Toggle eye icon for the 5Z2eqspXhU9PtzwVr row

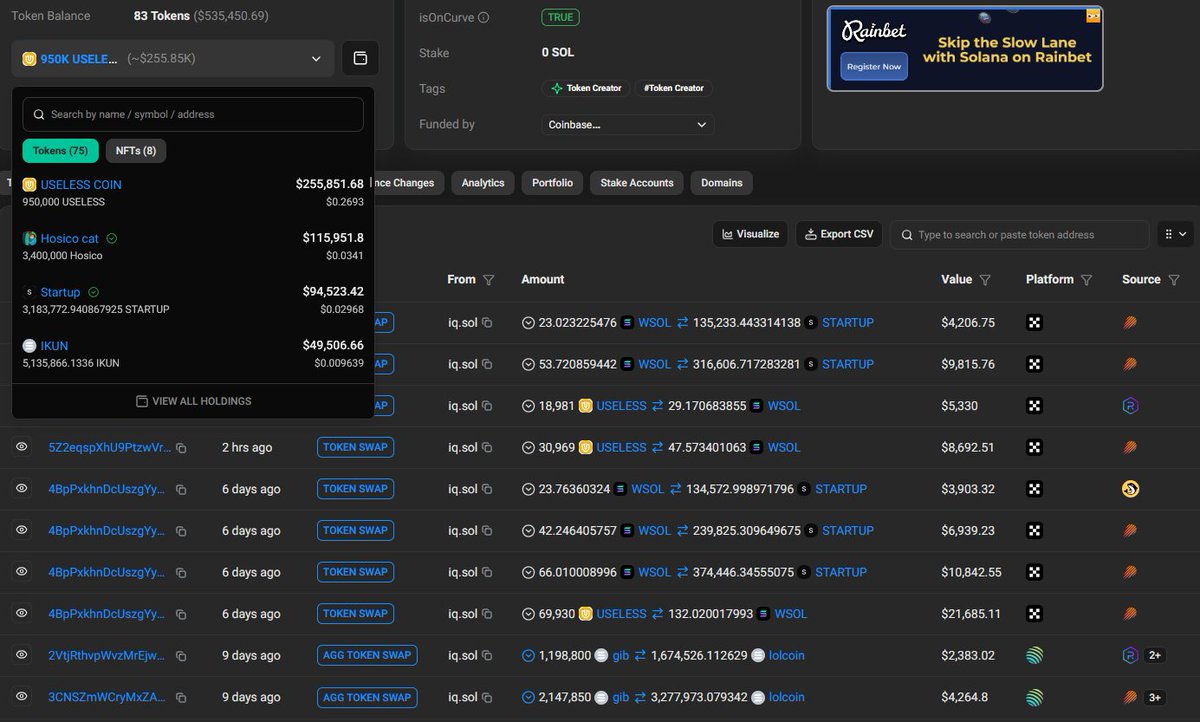click(x=21, y=447)
